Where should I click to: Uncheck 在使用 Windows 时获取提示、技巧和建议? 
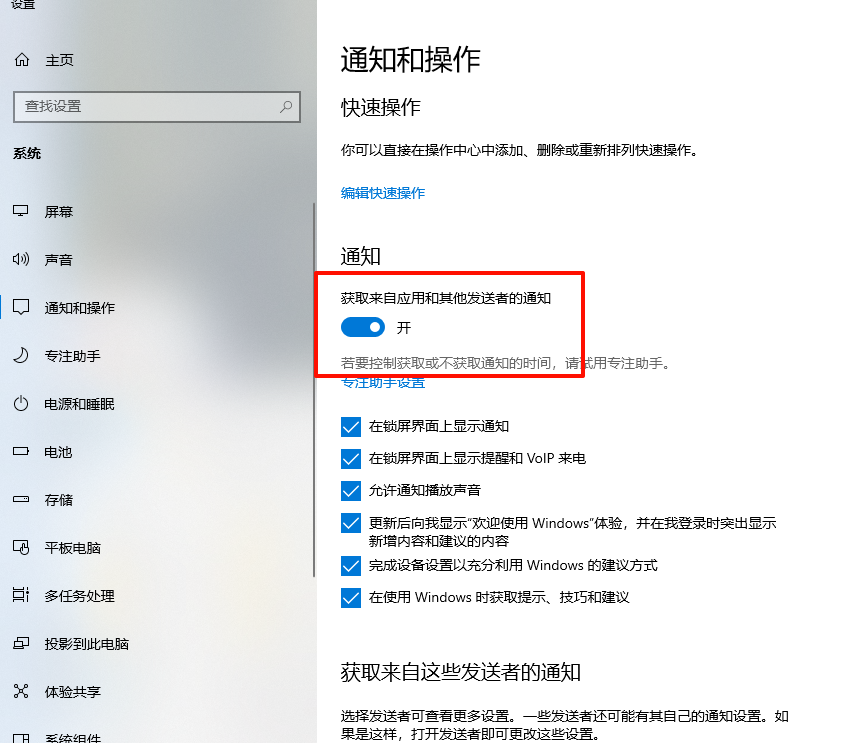(351, 598)
